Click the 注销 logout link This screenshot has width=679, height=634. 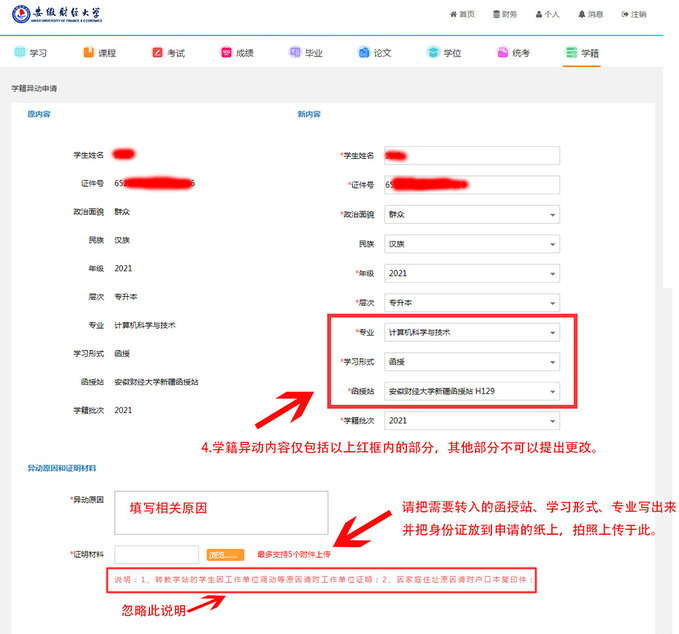633,15
